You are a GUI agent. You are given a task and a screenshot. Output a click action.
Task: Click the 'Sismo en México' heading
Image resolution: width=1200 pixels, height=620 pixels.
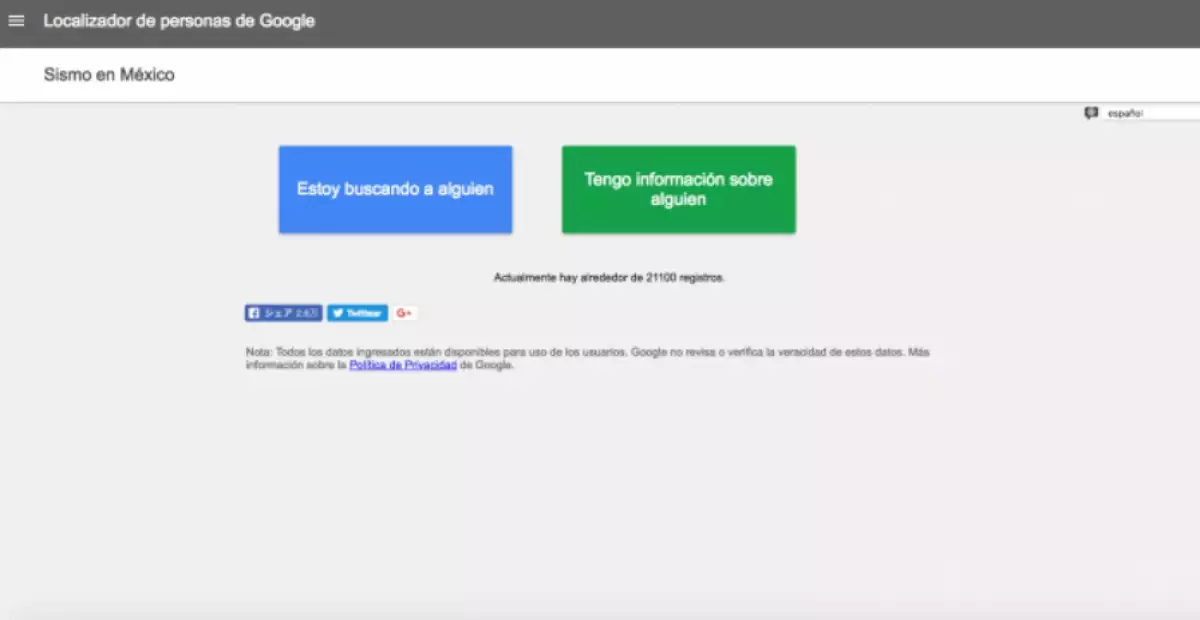[107, 74]
